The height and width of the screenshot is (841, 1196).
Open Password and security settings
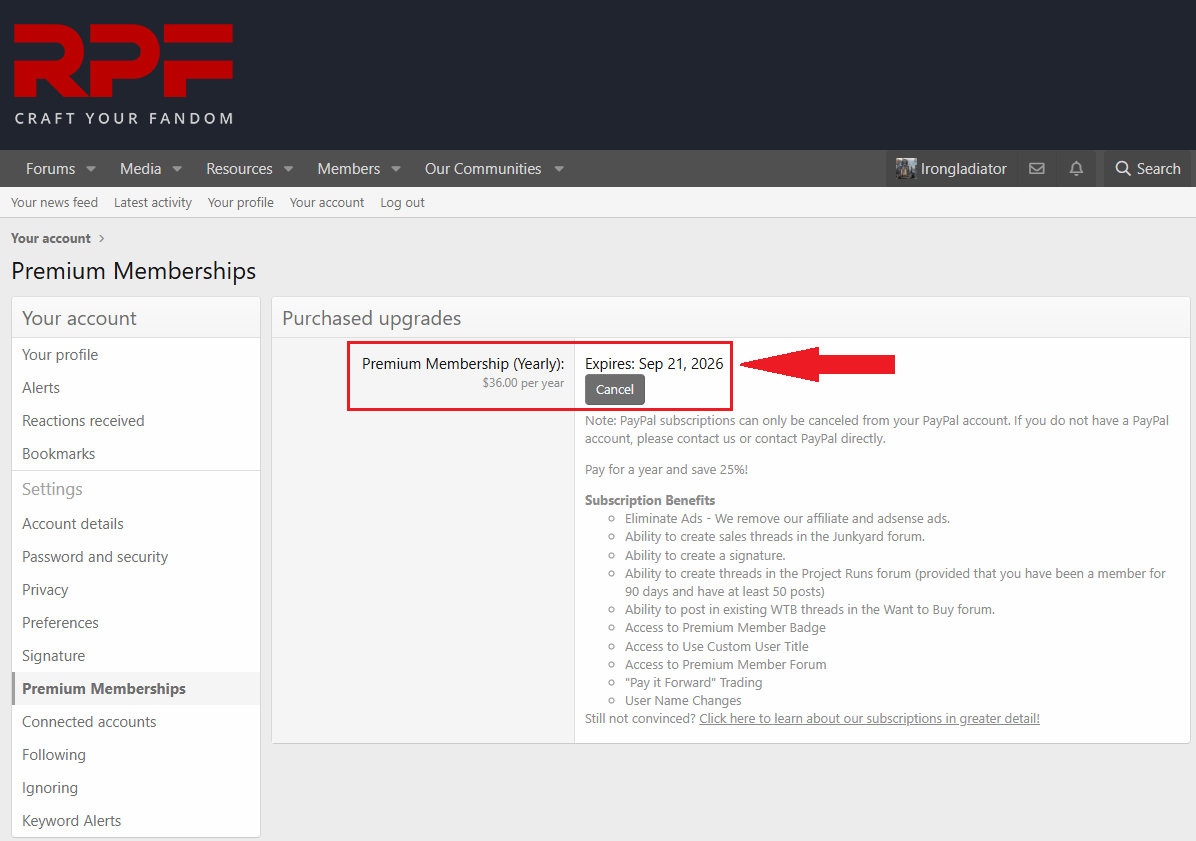[x=95, y=557]
